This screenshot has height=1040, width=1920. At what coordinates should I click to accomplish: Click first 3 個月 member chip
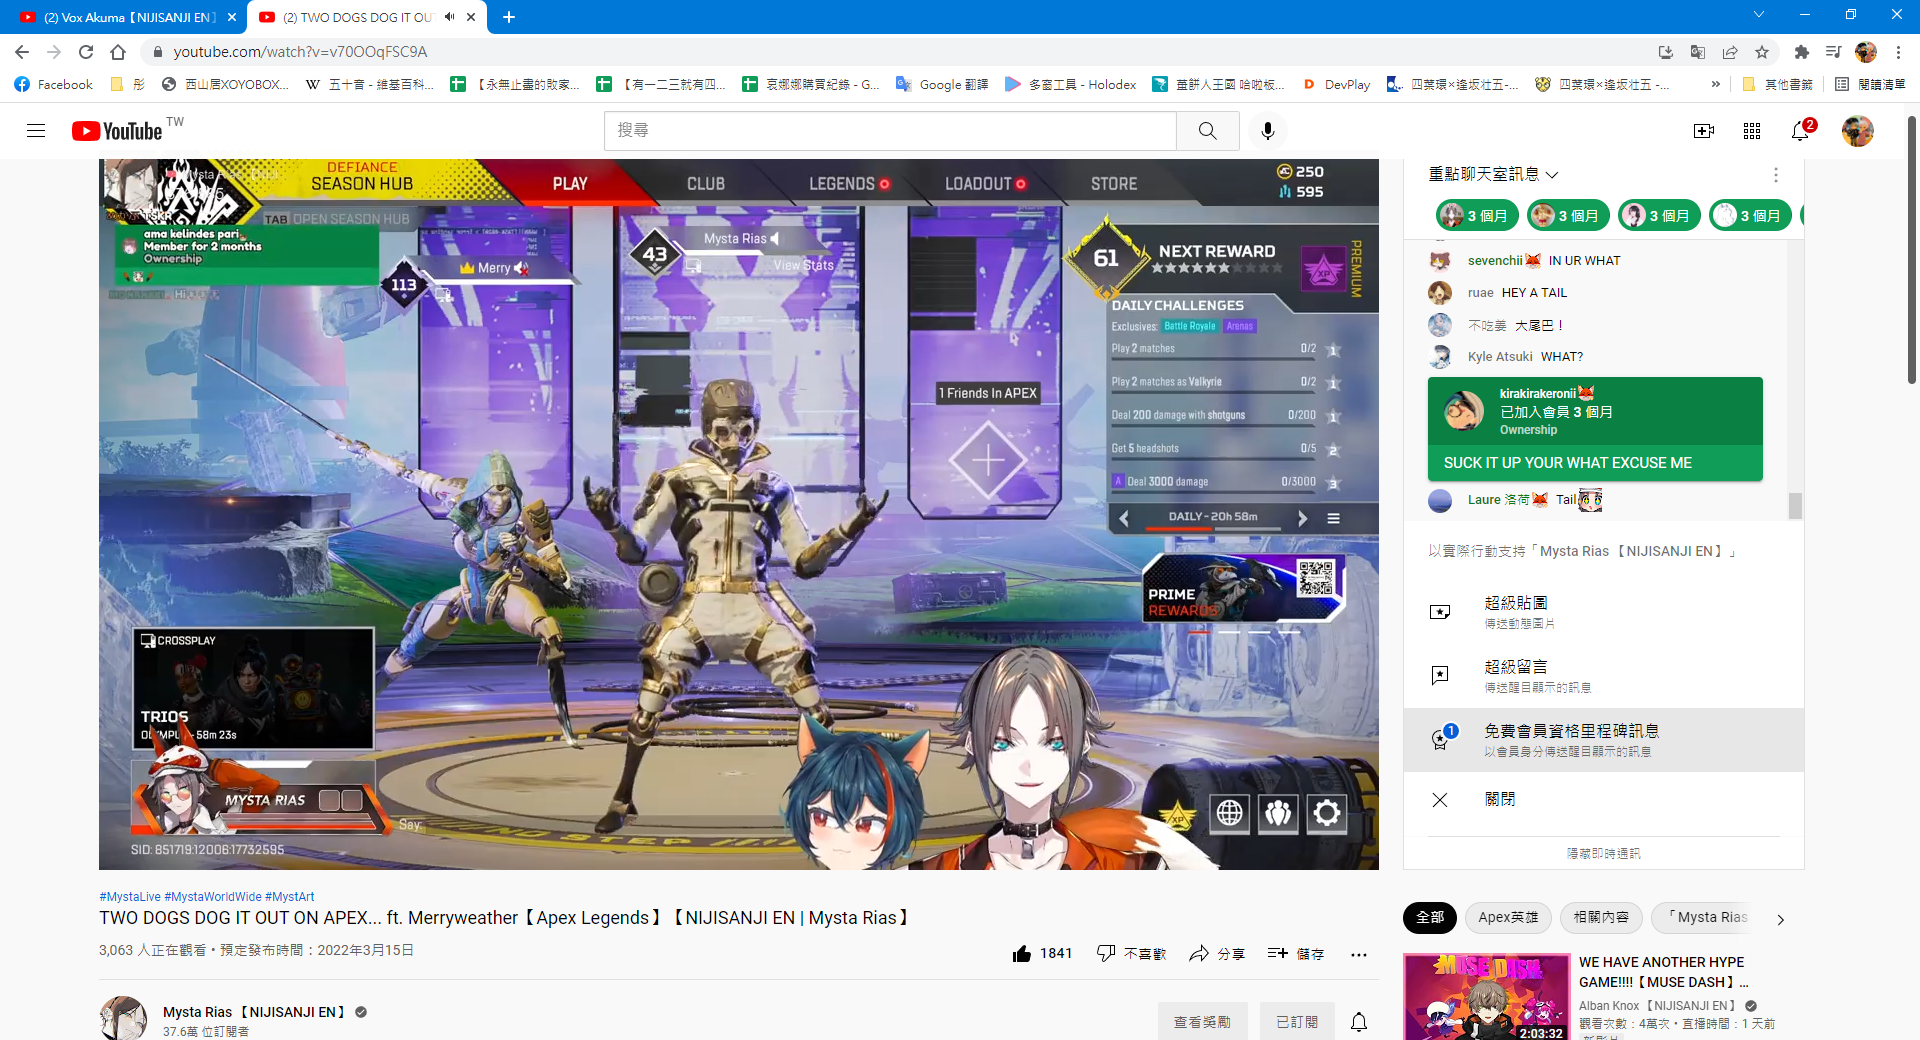(1477, 215)
